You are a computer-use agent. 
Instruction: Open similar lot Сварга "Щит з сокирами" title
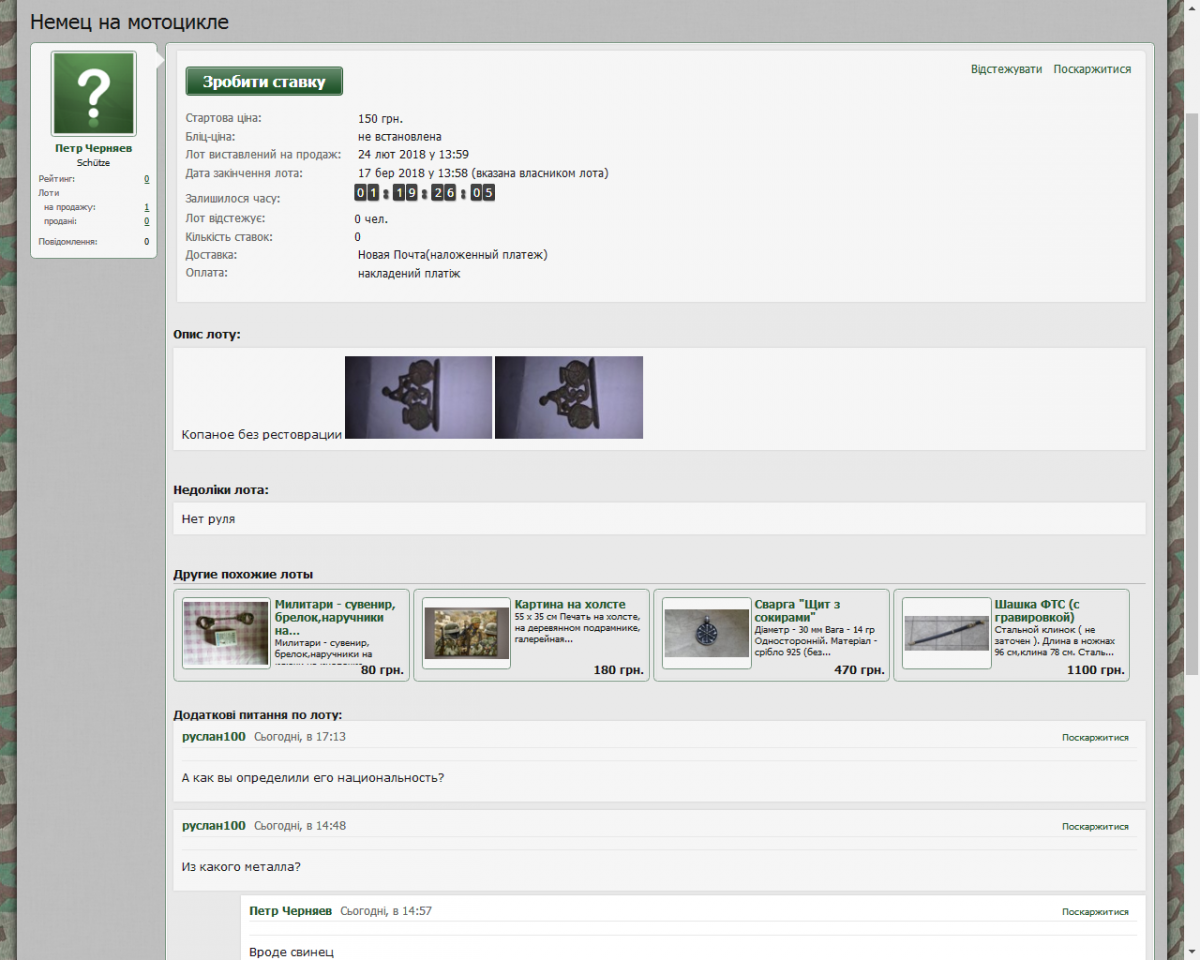click(x=798, y=610)
